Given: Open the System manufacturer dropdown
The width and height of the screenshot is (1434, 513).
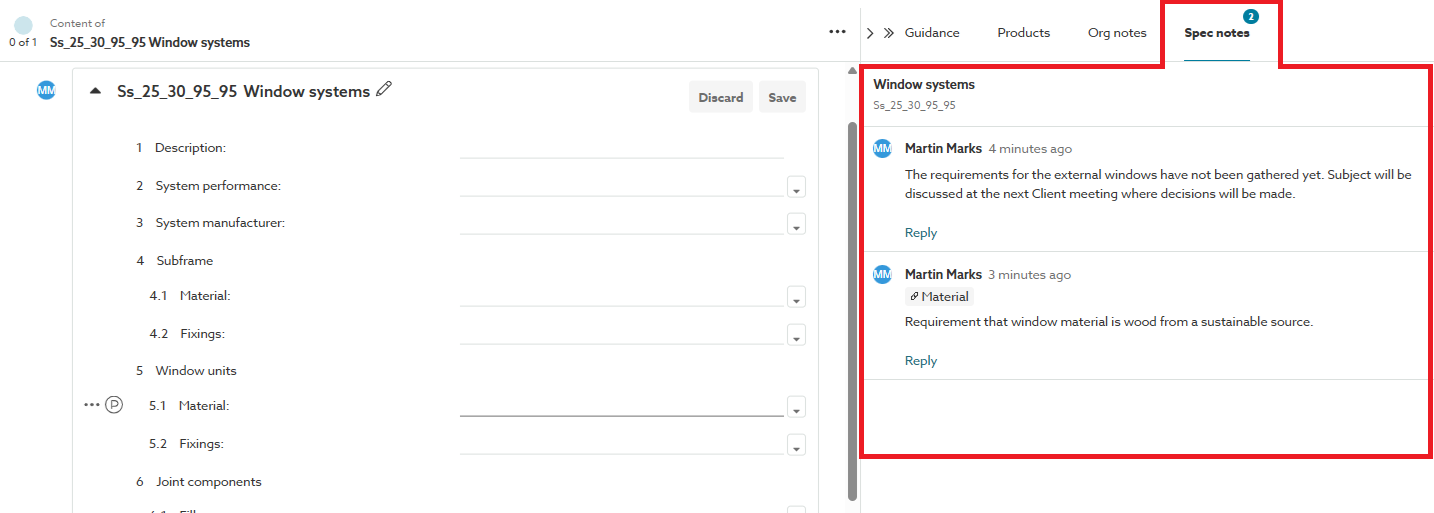Looking at the screenshot, I should pyautogui.click(x=796, y=224).
